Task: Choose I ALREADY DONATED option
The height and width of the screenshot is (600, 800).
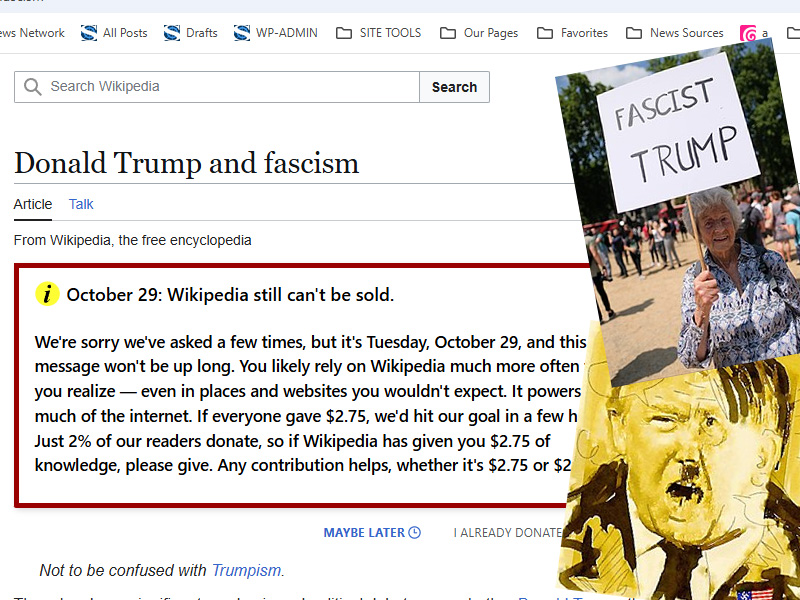Action: pyautogui.click(x=508, y=533)
